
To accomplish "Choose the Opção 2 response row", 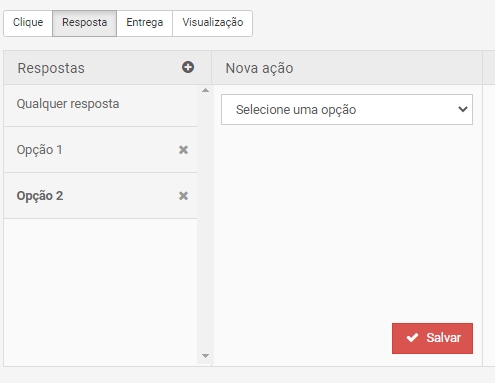I will [x=100, y=196].
